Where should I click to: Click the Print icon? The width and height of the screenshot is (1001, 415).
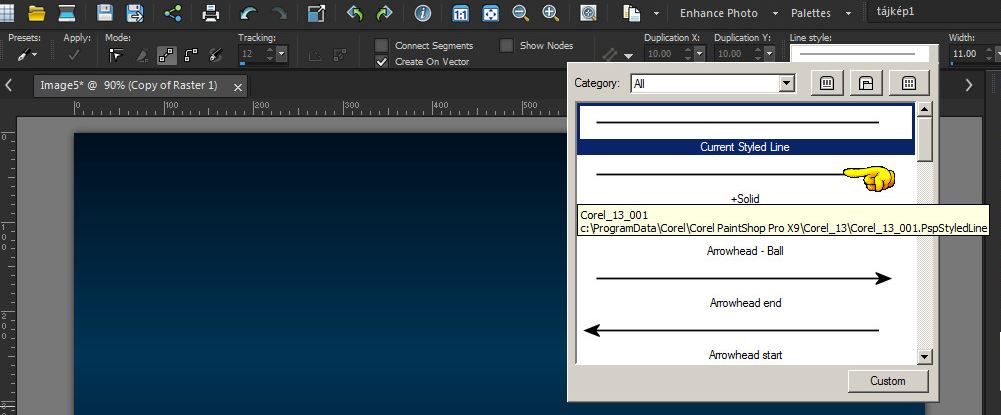[211, 14]
